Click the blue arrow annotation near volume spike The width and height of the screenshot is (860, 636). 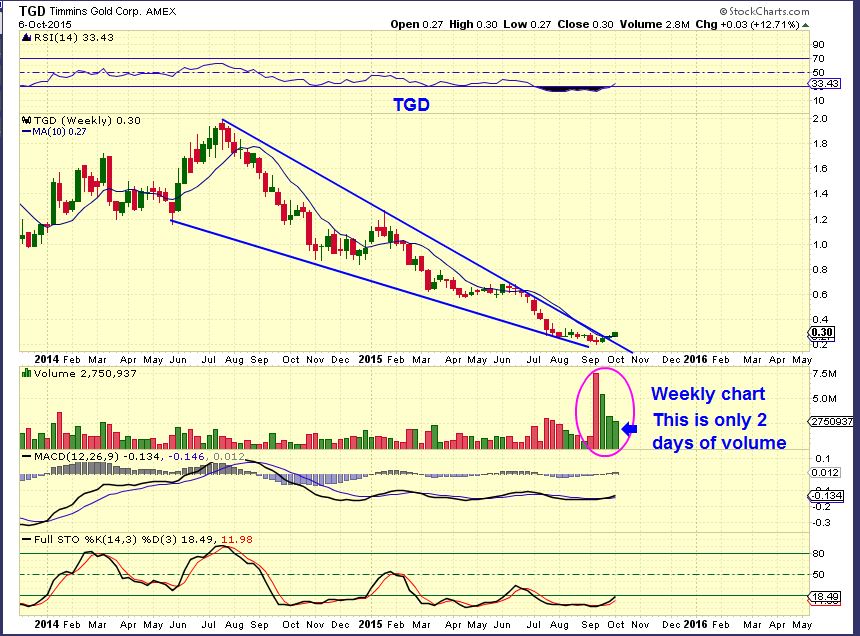point(630,428)
